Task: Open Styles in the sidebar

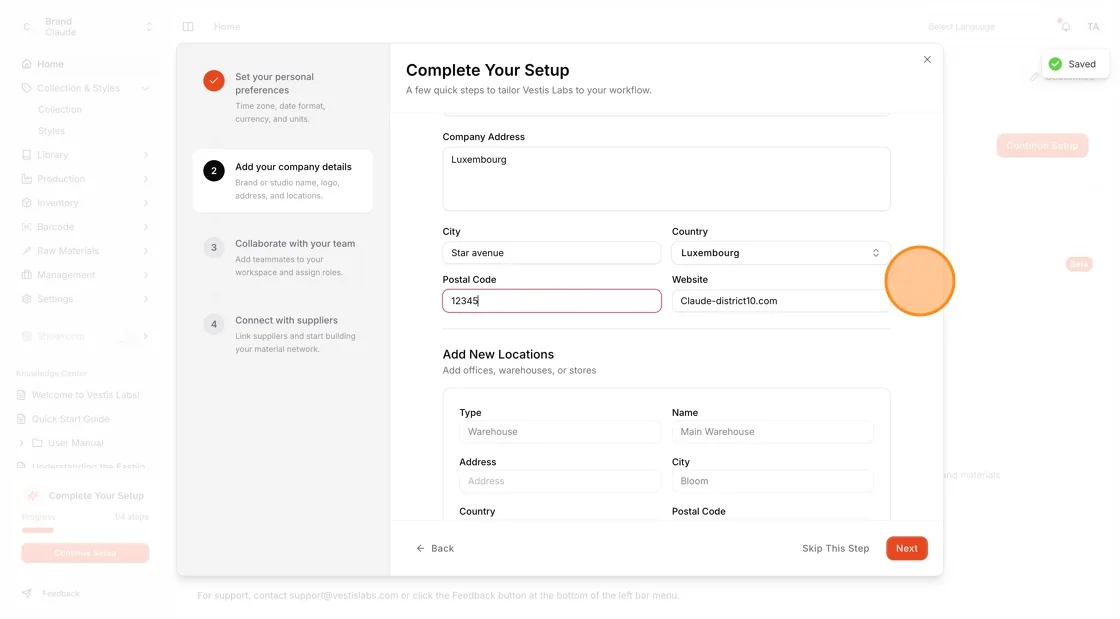Action: [x=51, y=131]
